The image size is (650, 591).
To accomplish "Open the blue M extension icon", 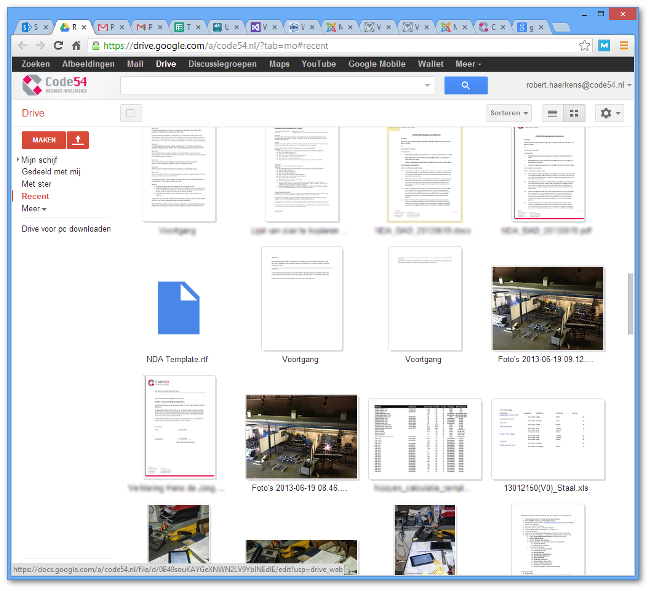I will coord(604,46).
